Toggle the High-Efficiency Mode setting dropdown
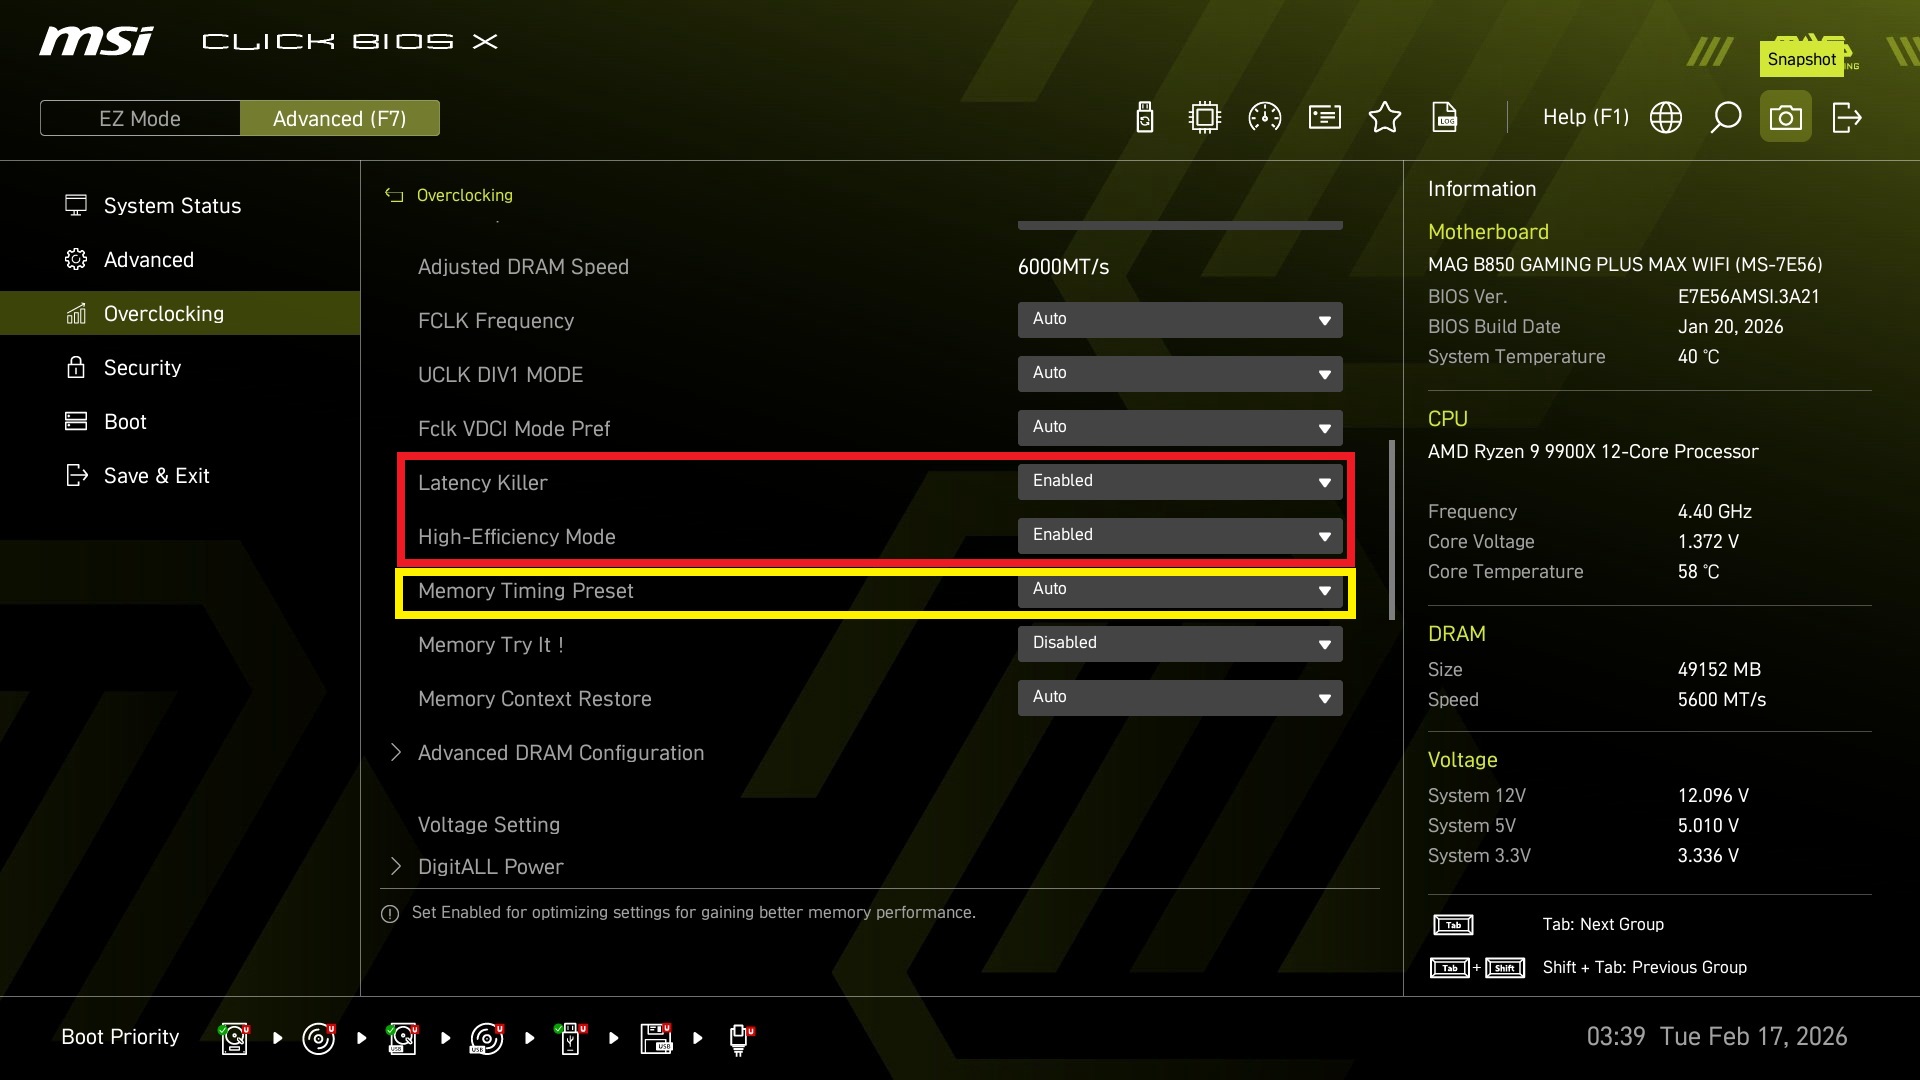Viewport: 1920px width, 1080px height. (1180, 536)
